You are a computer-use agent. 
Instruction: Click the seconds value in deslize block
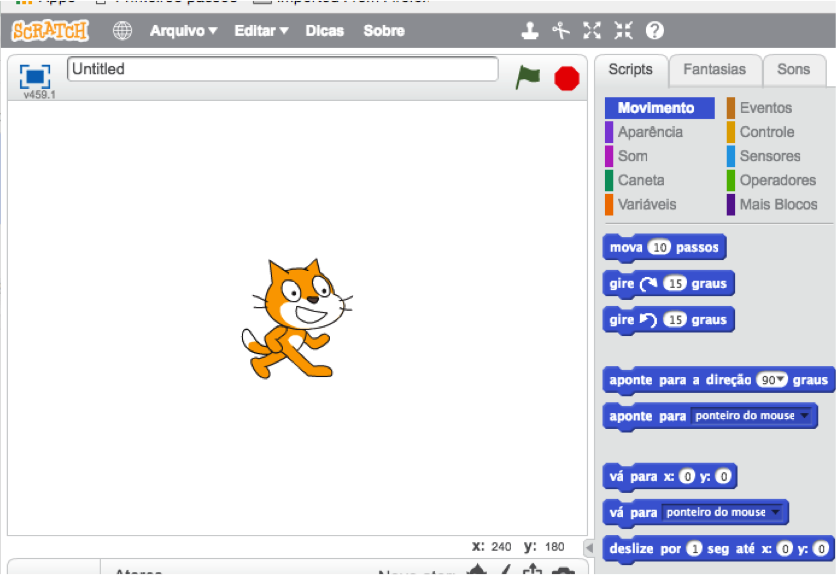tap(694, 549)
